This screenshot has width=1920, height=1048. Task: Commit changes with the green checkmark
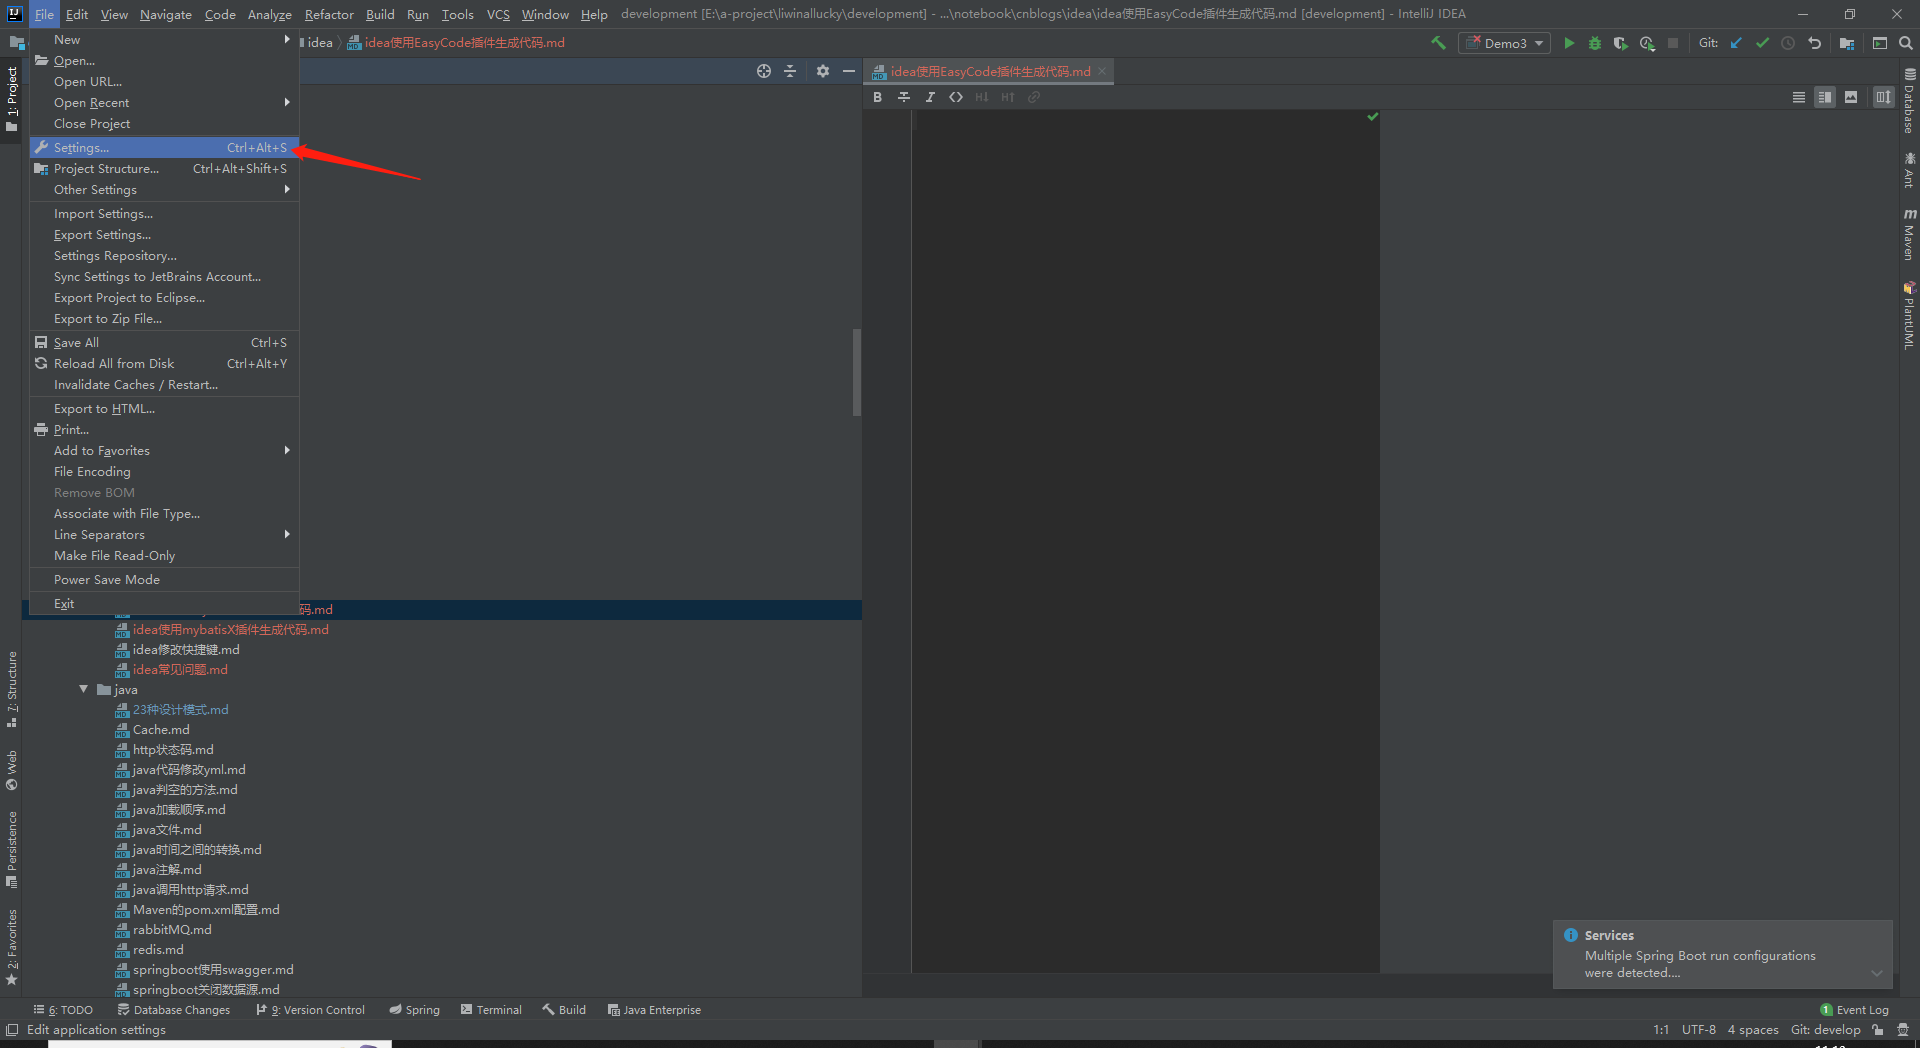[x=1762, y=43]
